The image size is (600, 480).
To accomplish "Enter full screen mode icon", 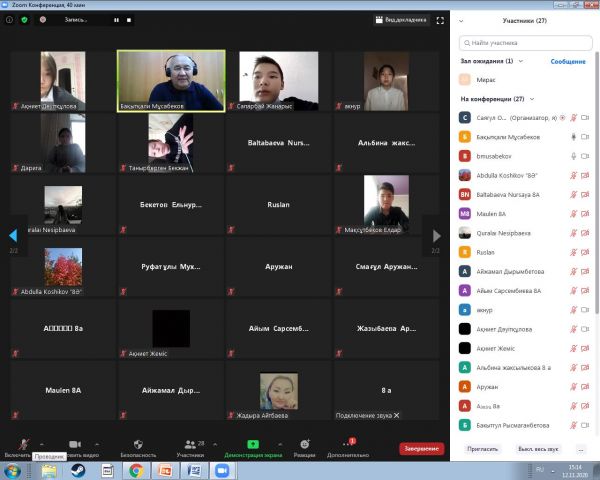I will pyautogui.click(x=440, y=19).
